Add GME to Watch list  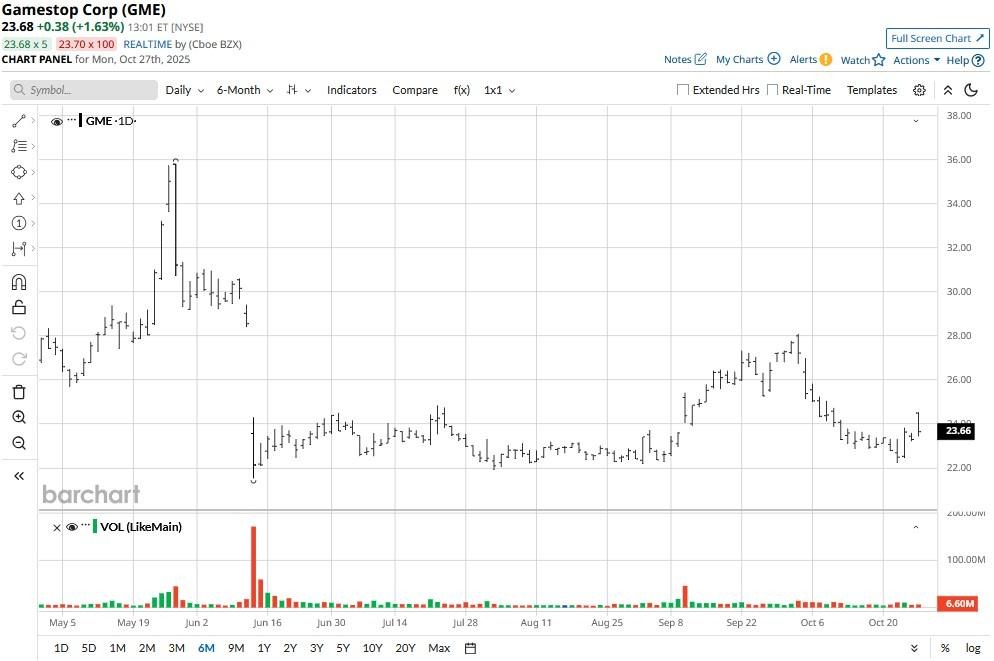coord(862,60)
